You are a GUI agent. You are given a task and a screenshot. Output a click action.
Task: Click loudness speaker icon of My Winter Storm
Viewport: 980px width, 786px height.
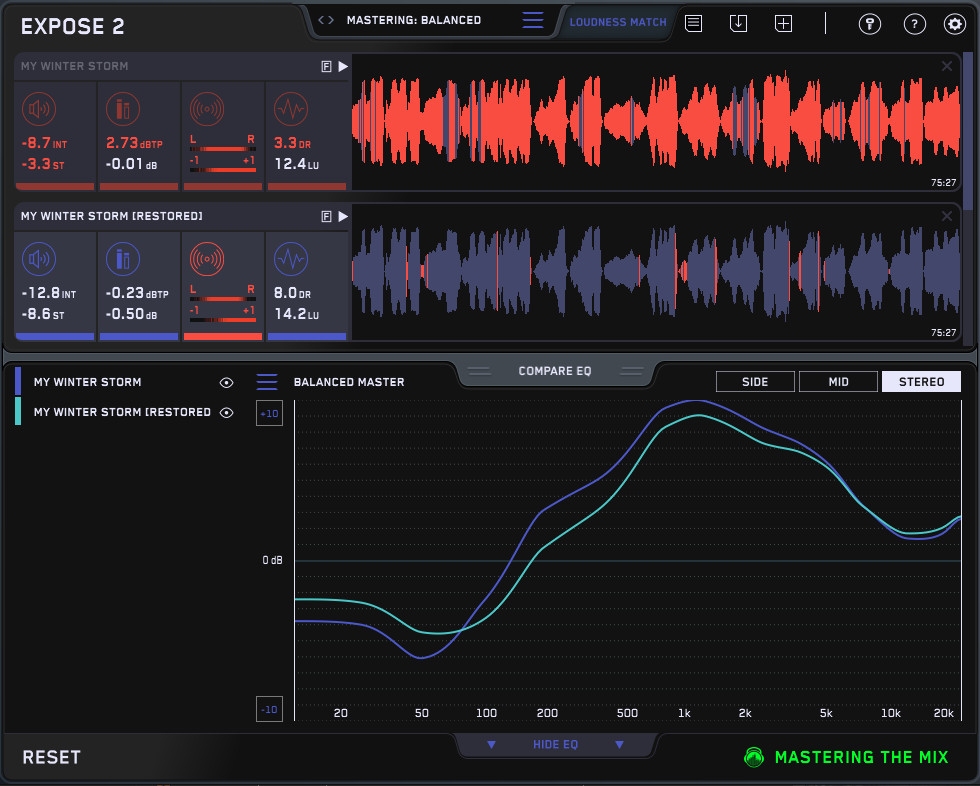39,109
